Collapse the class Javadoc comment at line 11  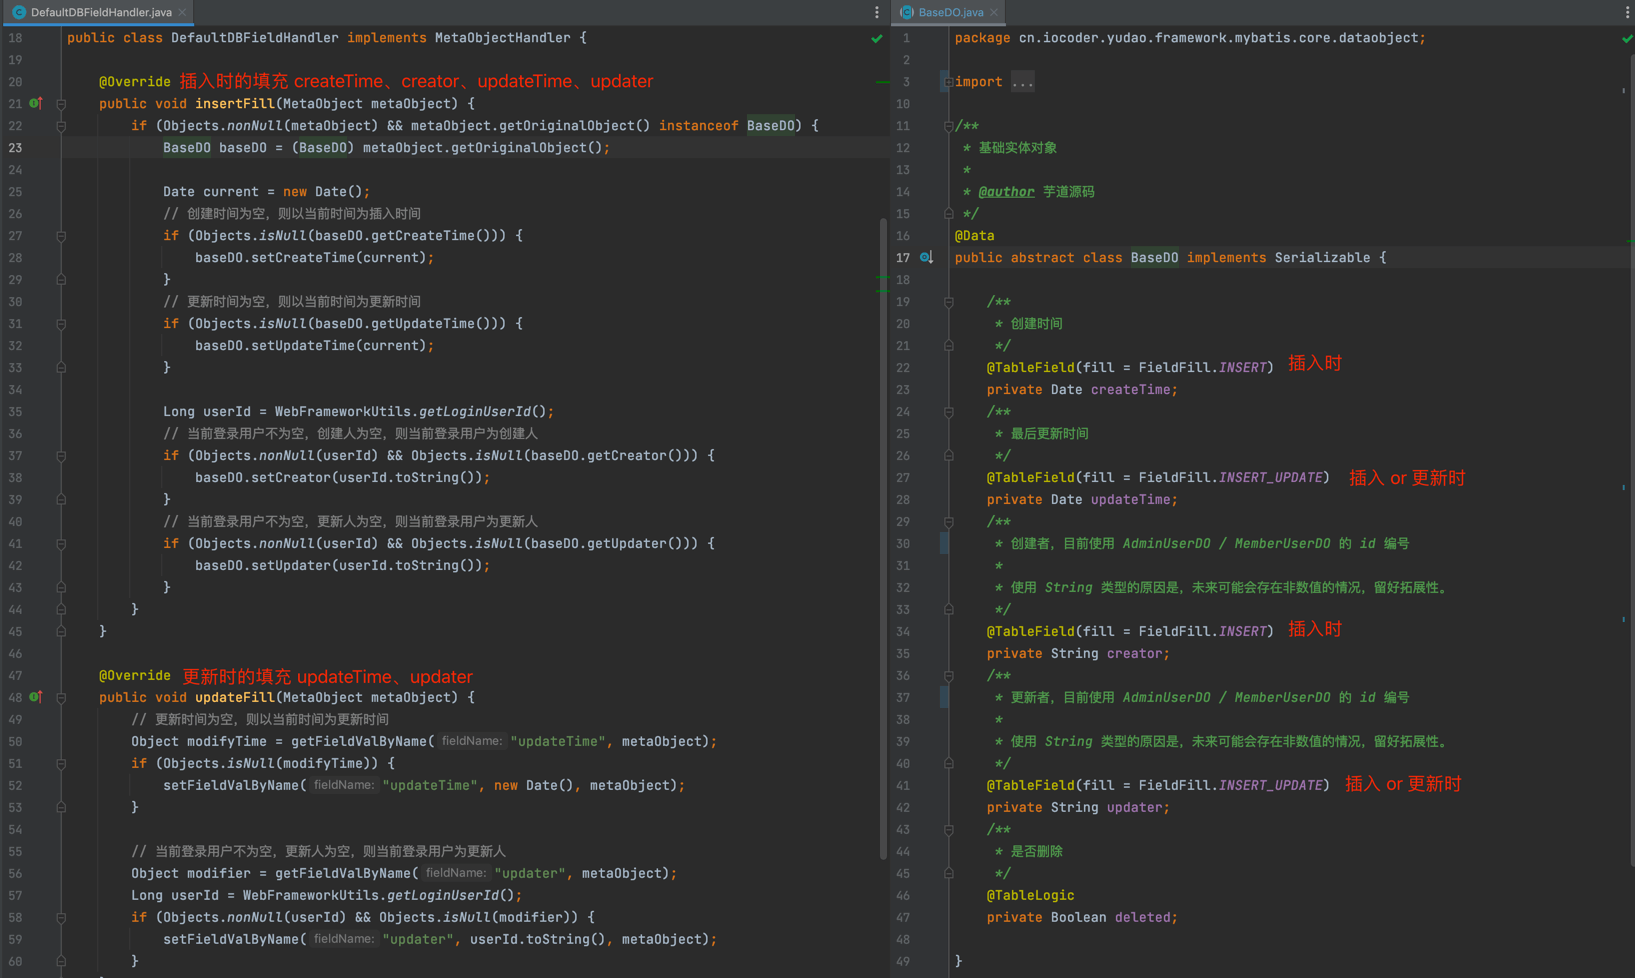point(948,126)
